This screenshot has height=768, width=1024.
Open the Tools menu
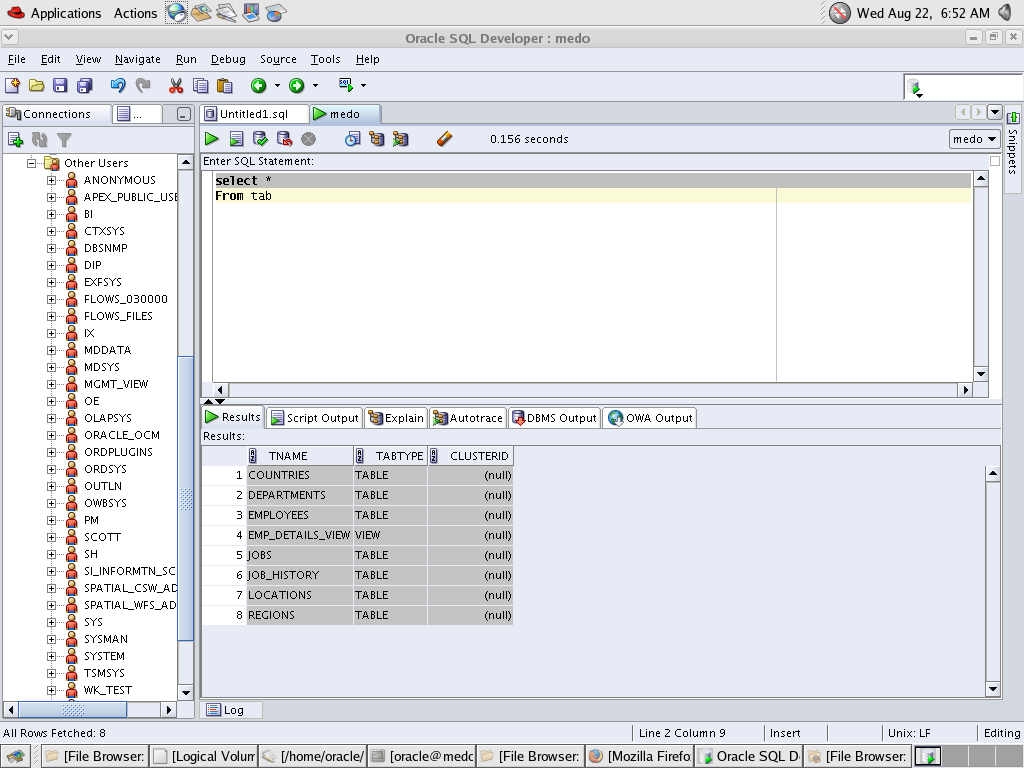325,59
